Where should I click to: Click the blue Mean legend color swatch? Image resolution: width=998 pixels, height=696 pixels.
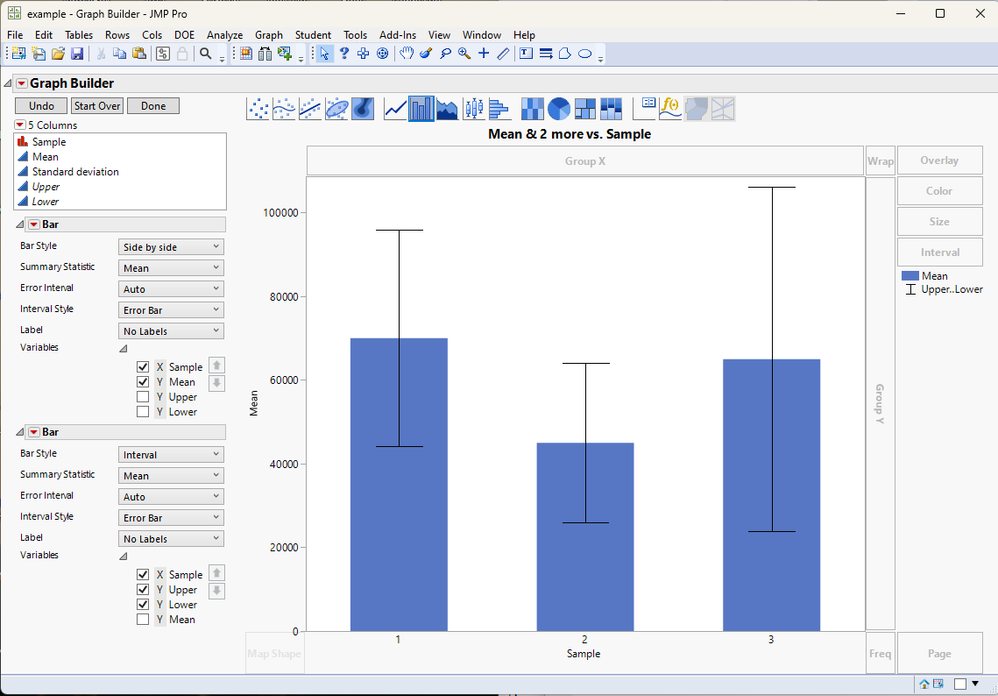[910, 276]
